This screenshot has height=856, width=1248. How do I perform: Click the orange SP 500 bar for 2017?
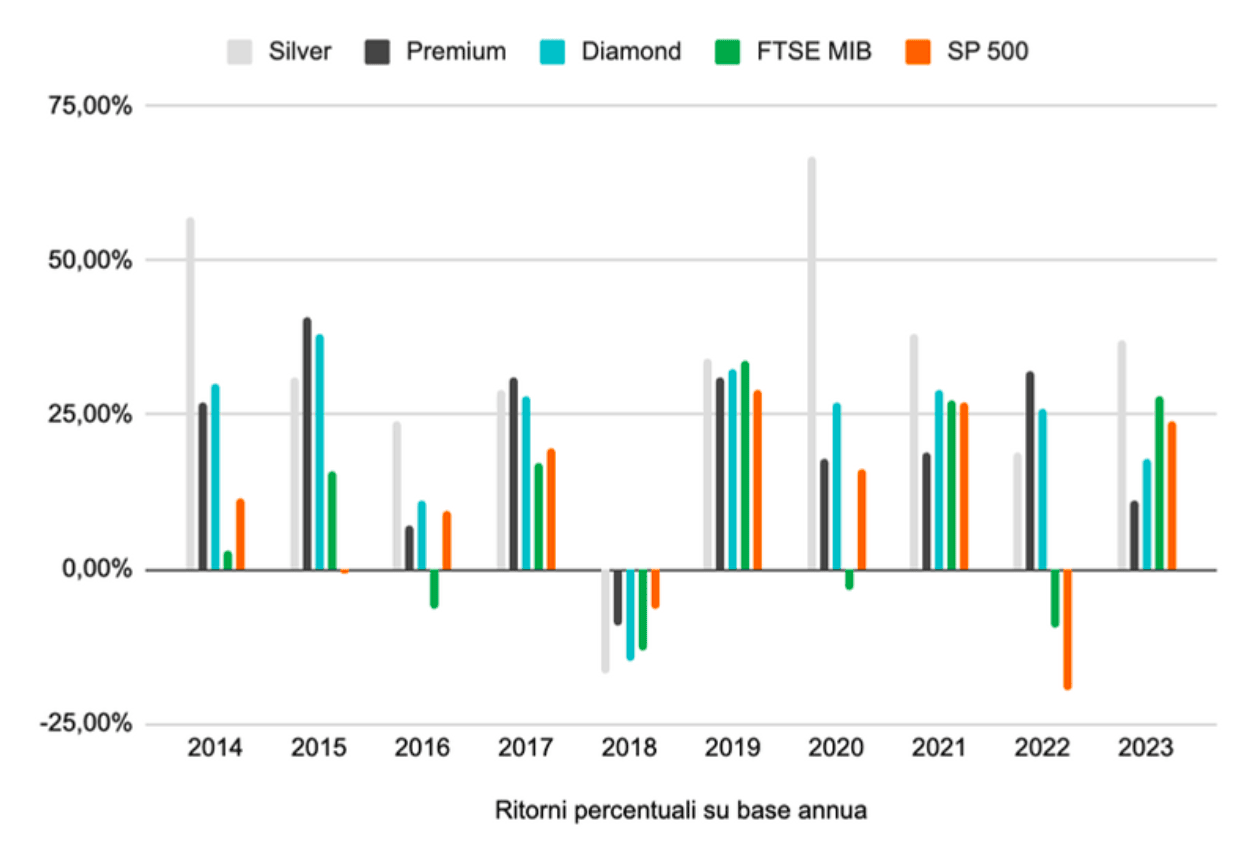click(x=551, y=509)
